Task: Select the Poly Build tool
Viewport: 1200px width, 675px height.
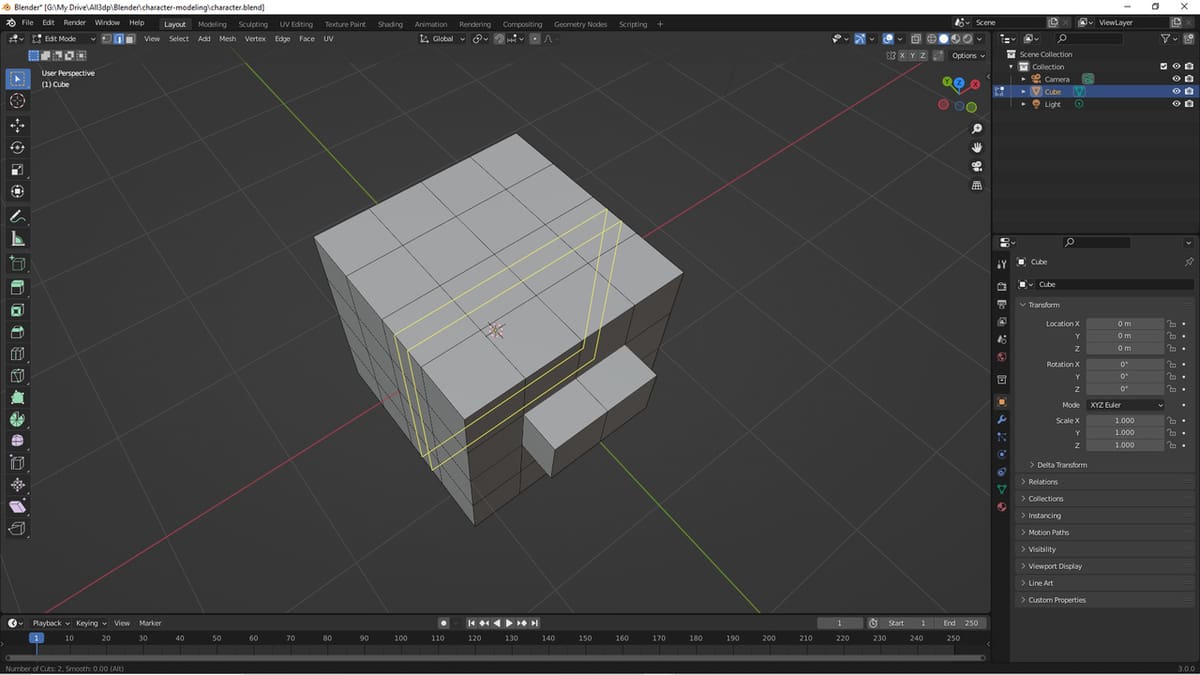Action: (x=17, y=398)
